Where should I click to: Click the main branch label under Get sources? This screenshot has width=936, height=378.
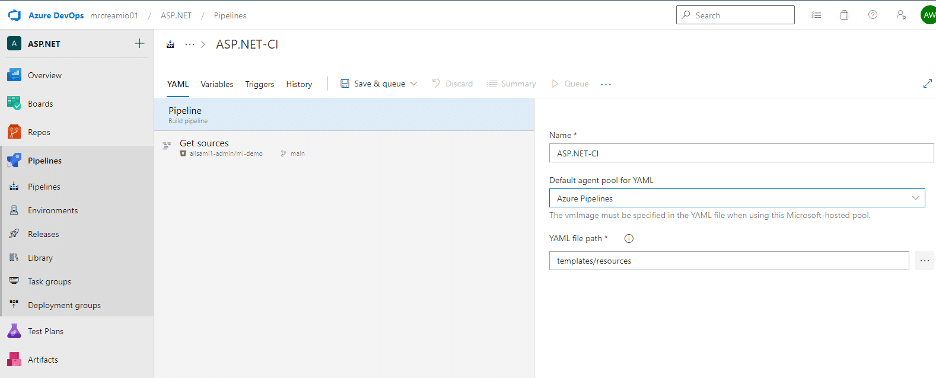point(298,154)
